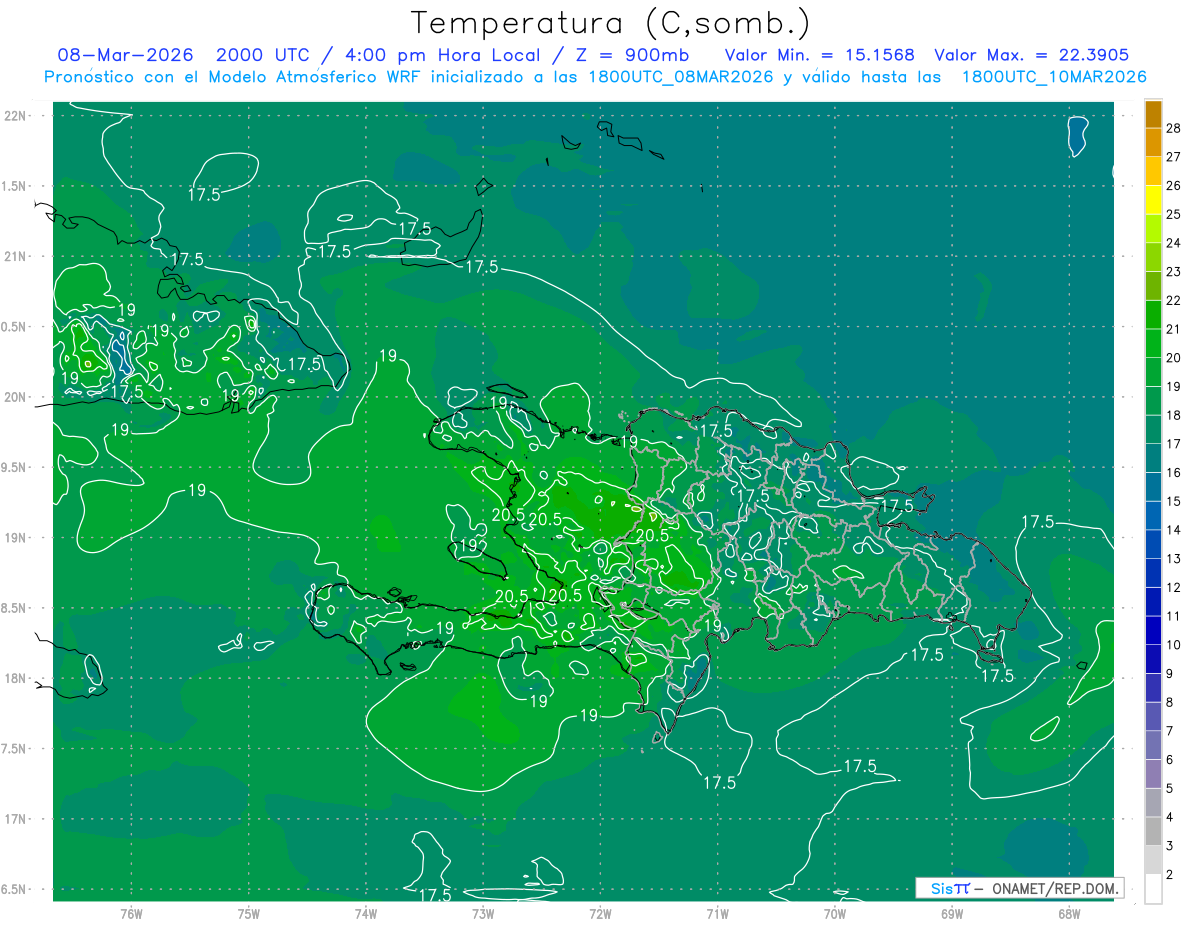Click the '69W' longitude axis label
Viewport: 1200px width, 927px height.
(x=952, y=913)
